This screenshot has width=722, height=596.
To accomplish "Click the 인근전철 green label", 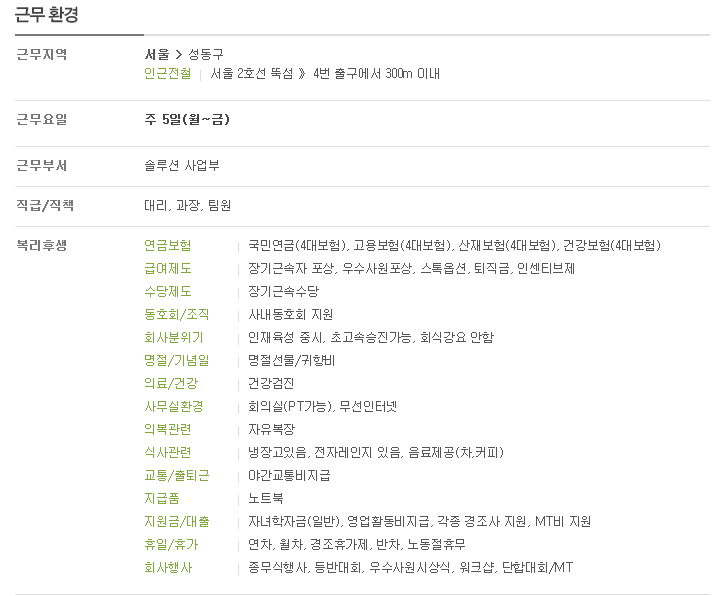I will coord(168,74).
